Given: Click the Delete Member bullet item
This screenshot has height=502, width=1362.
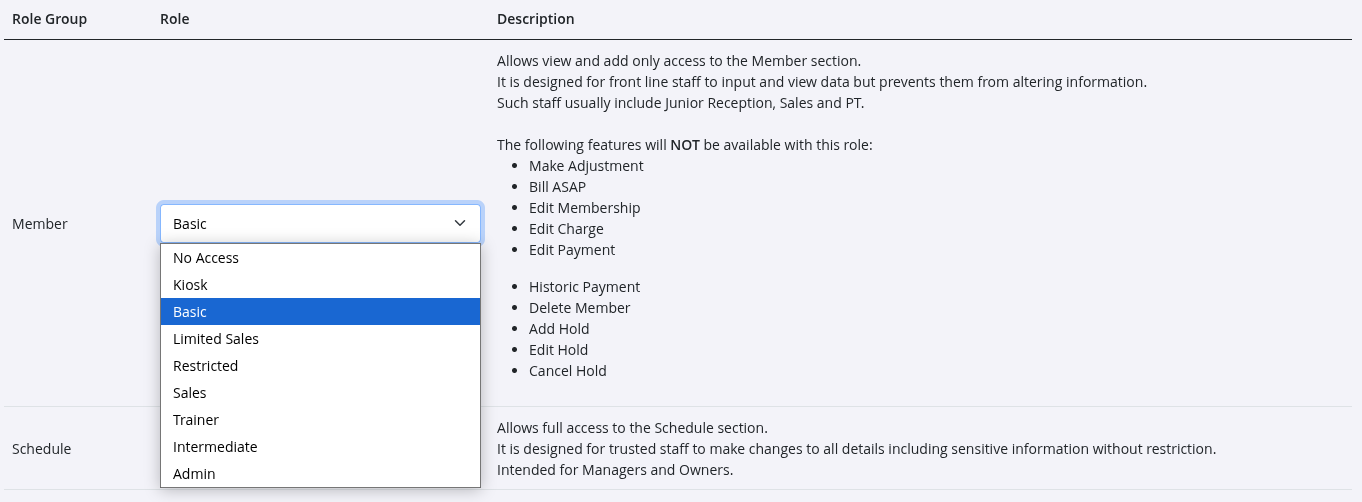Looking at the screenshot, I should click(580, 308).
